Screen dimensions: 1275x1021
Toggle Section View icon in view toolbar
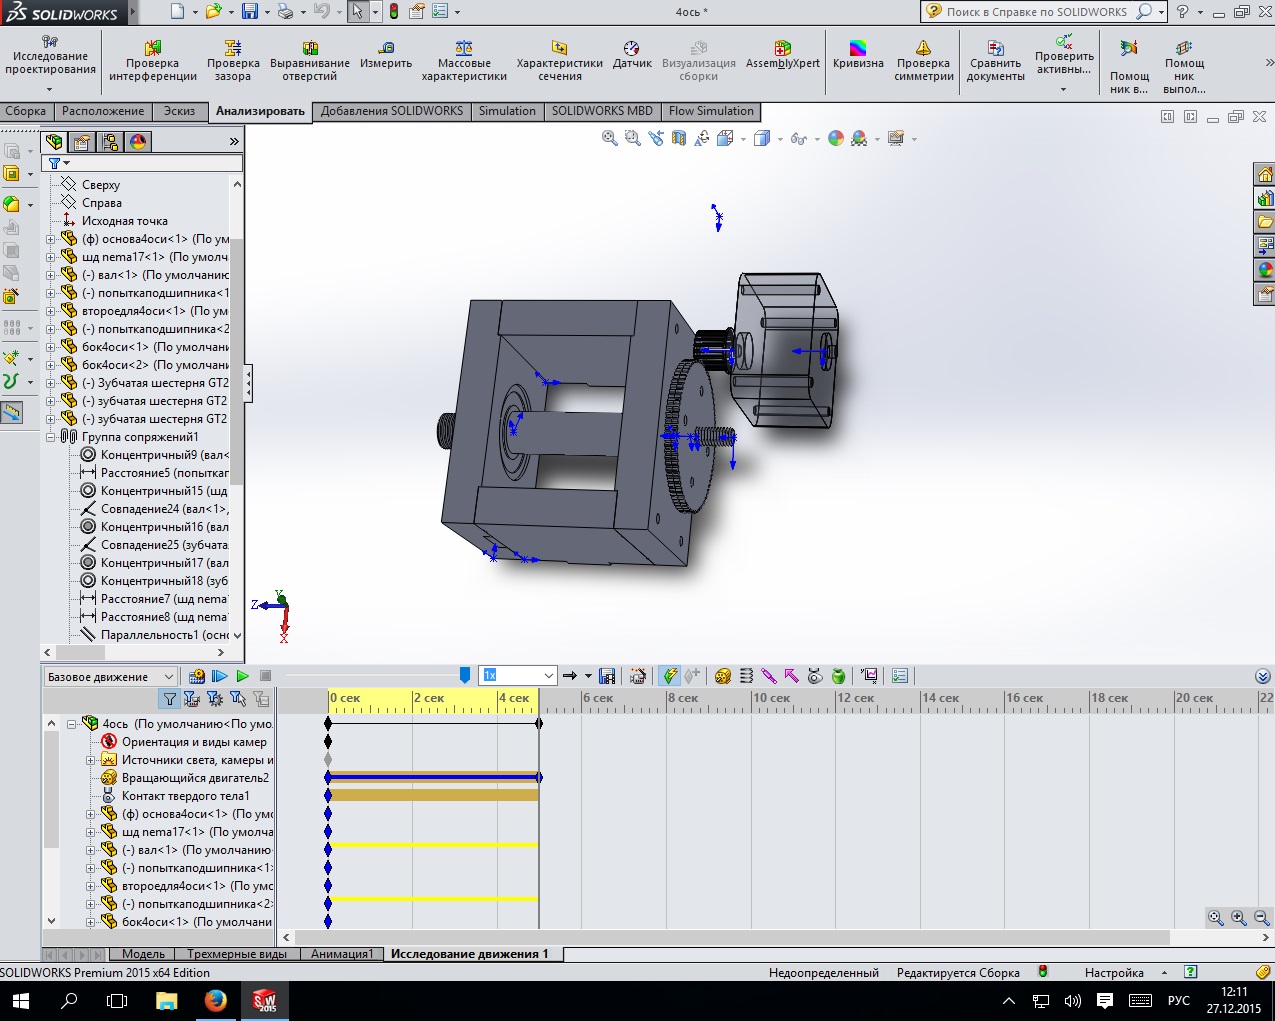(679, 139)
